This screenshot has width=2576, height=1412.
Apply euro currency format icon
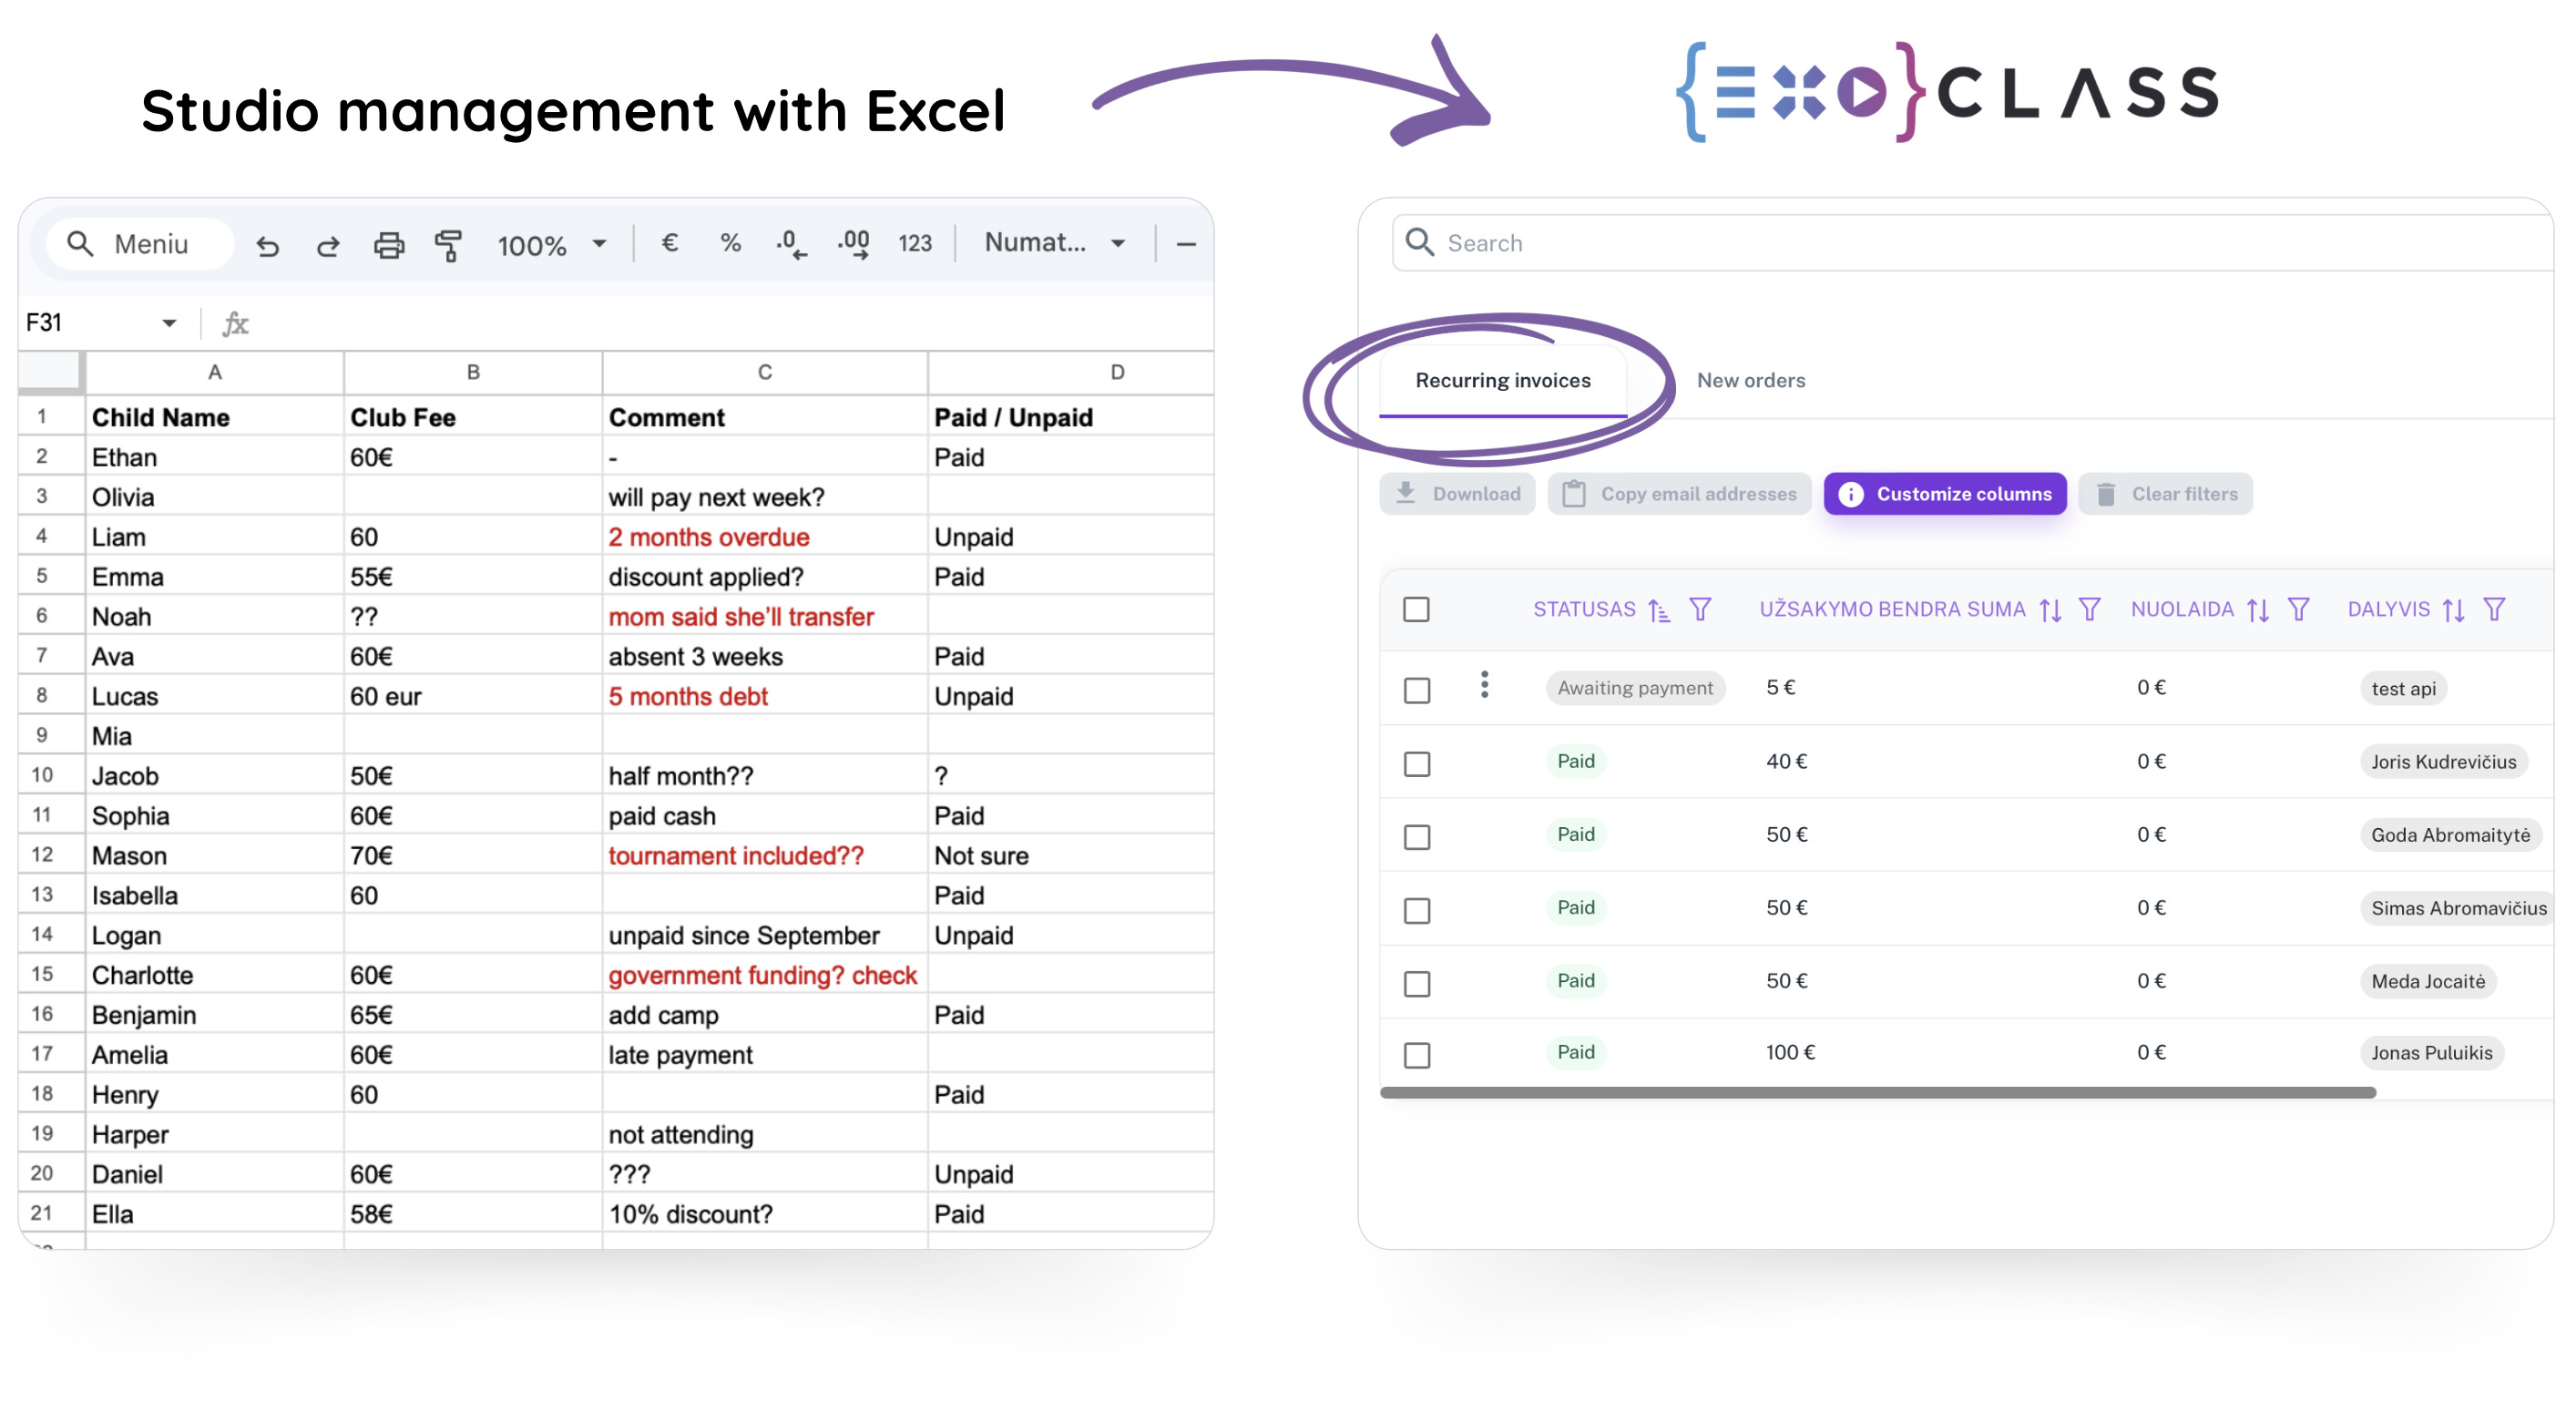(x=670, y=243)
